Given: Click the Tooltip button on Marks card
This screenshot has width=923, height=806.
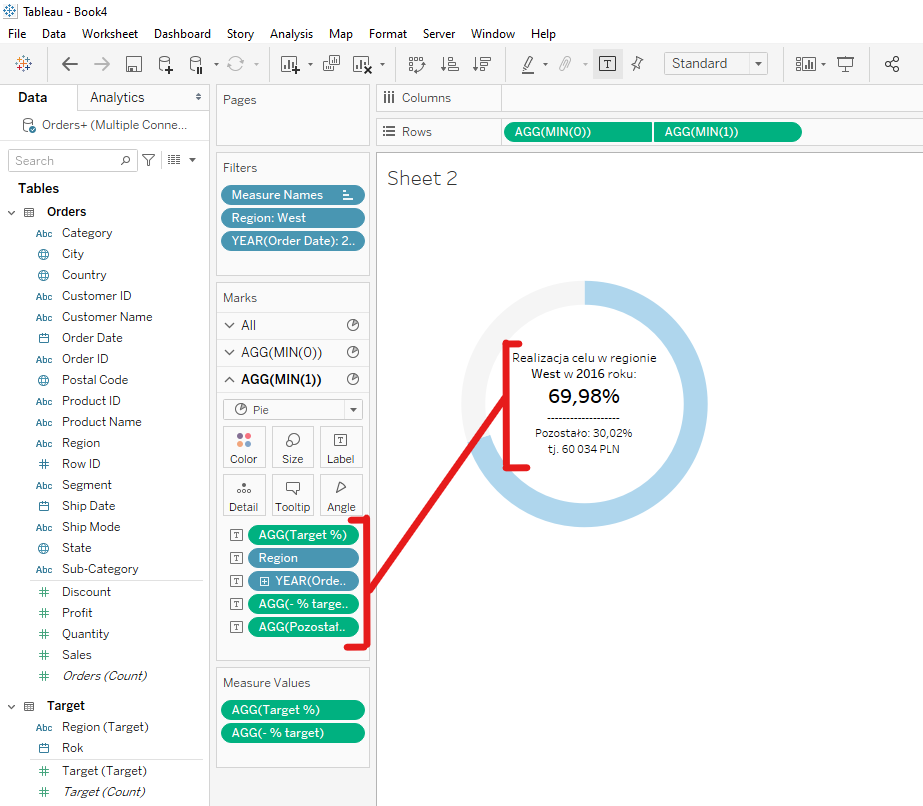Looking at the screenshot, I should [292, 495].
